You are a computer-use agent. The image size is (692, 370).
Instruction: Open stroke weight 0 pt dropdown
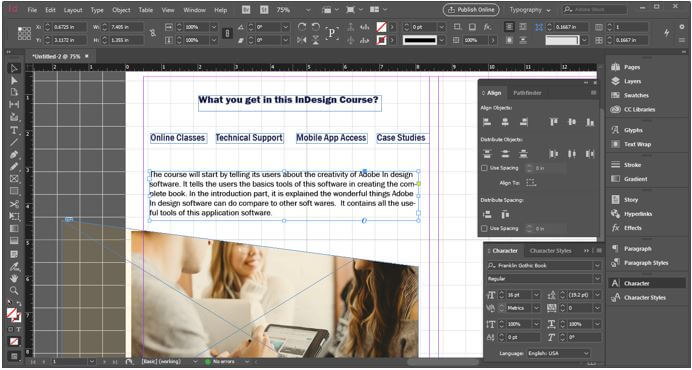(441, 27)
